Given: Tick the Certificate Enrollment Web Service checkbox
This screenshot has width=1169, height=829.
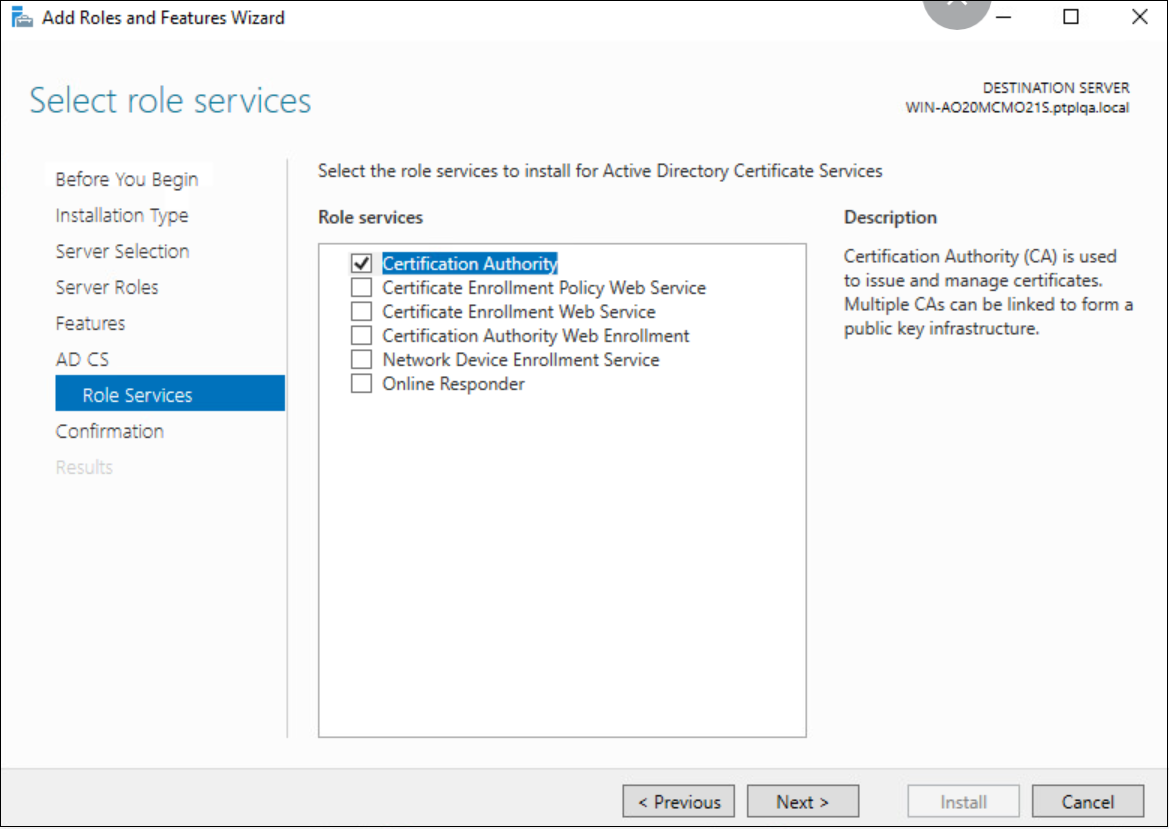Looking at the screenshot, I should coord(362,311).
